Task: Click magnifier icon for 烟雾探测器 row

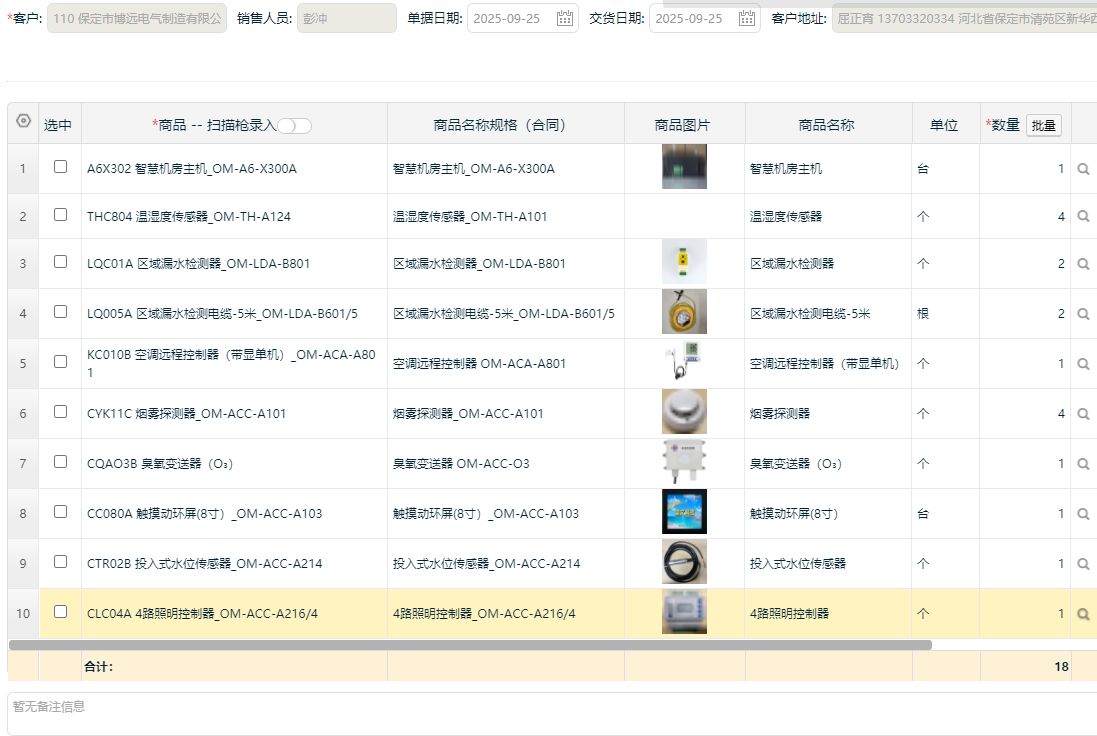Action: click(x=1083, y=414)
